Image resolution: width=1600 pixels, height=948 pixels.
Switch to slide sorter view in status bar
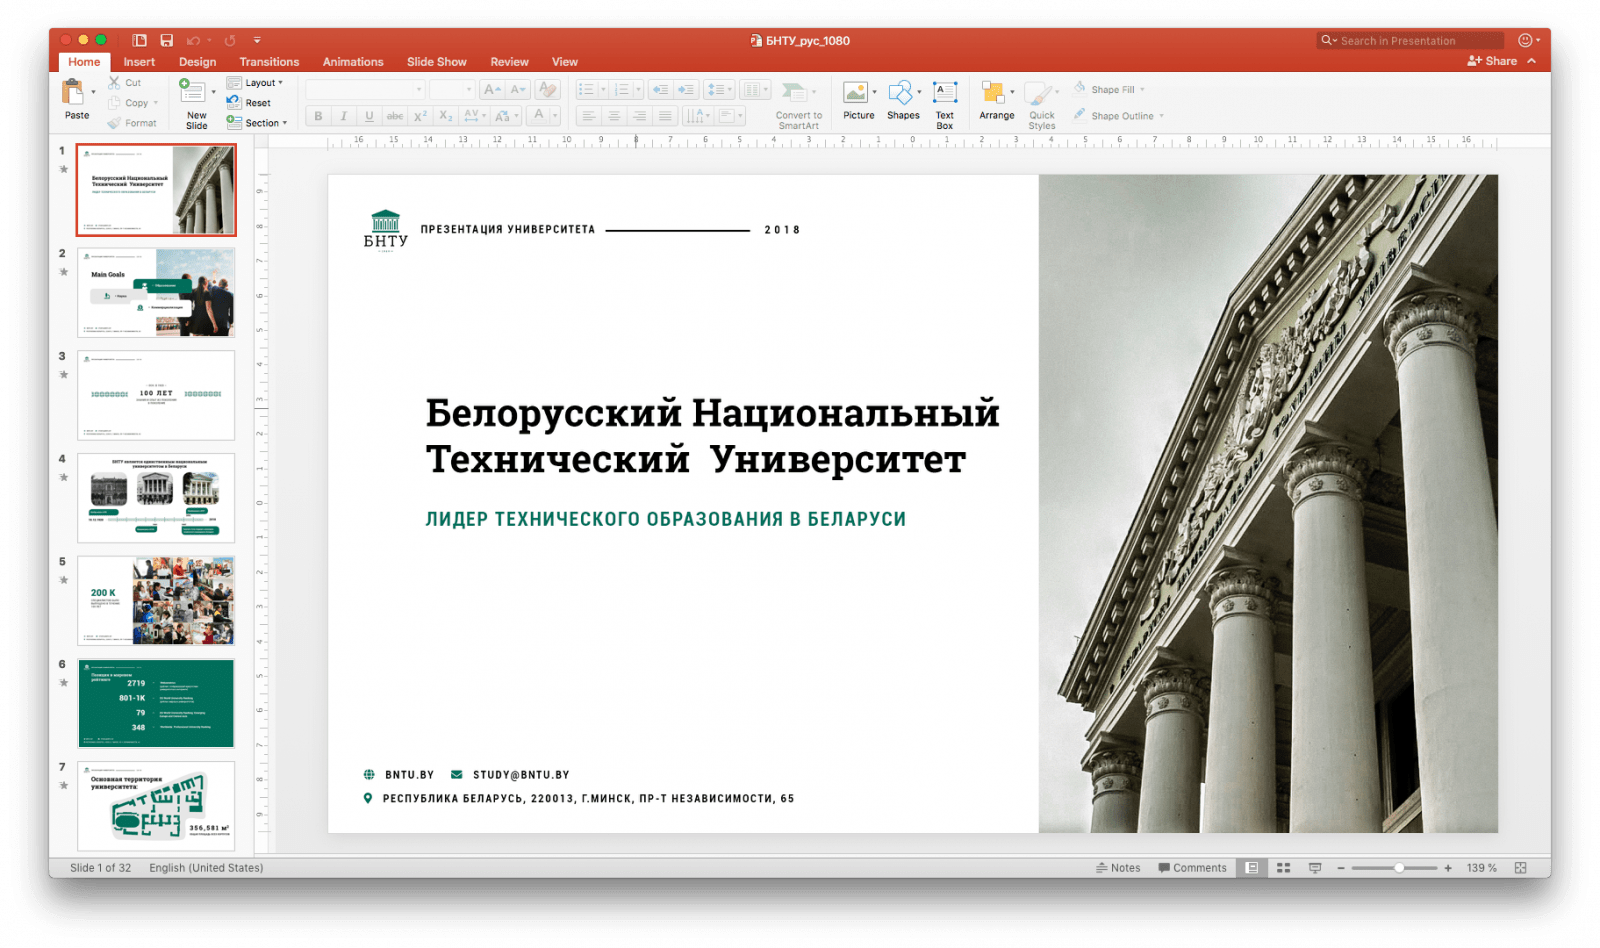(x=1283, y=868)
